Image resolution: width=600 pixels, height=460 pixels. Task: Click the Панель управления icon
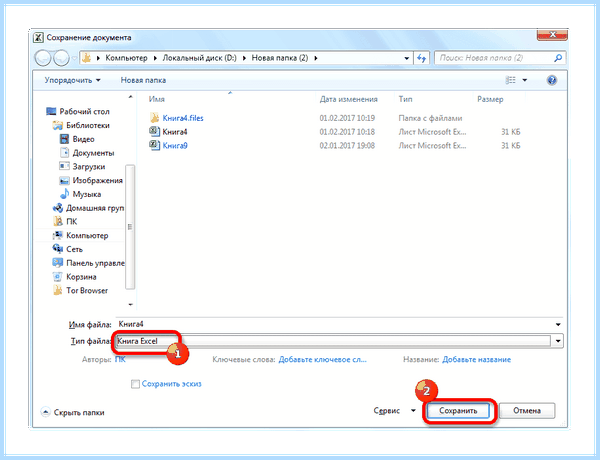click(x=58, y=263)
